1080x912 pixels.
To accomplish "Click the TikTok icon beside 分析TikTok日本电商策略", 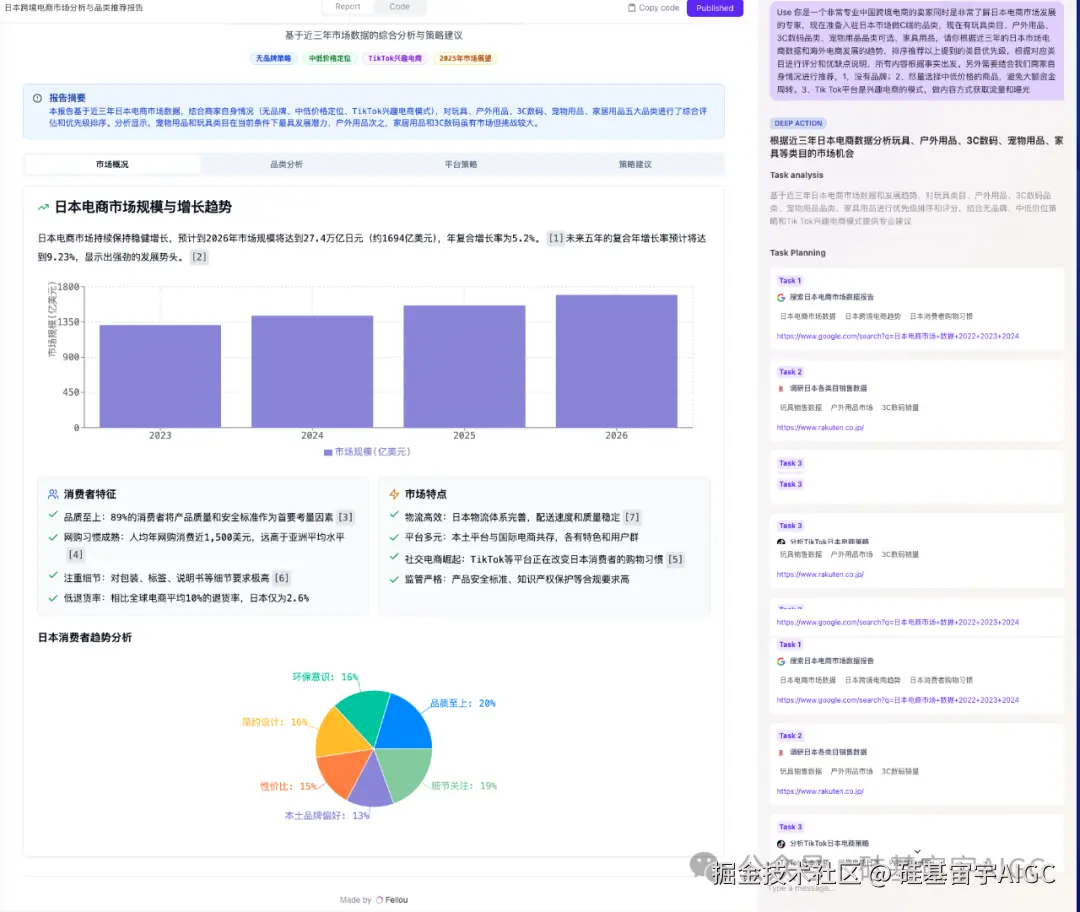I will [781, 540].
